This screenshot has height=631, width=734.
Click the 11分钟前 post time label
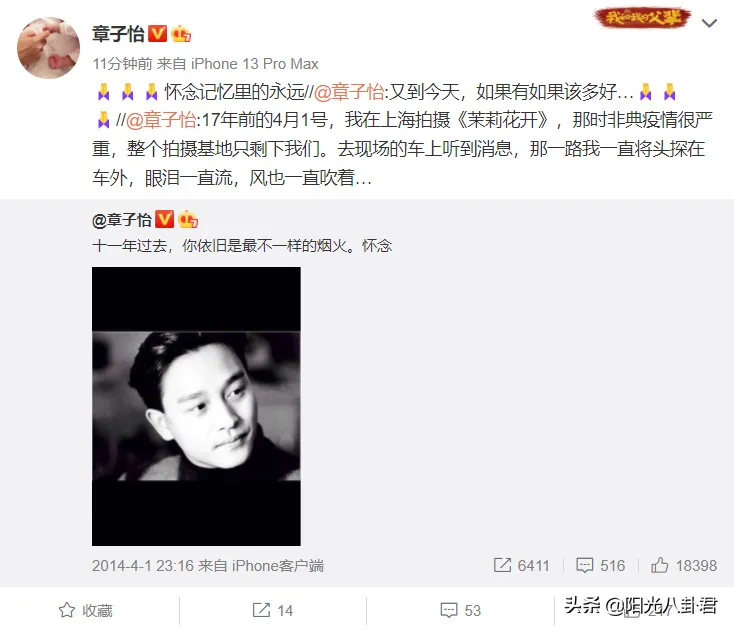[x=122, y=63]
